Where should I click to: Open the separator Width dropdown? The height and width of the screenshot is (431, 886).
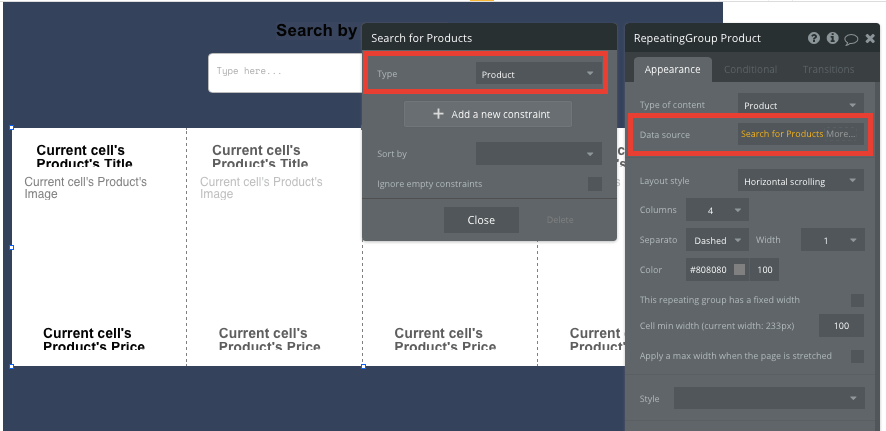(832, 240)
